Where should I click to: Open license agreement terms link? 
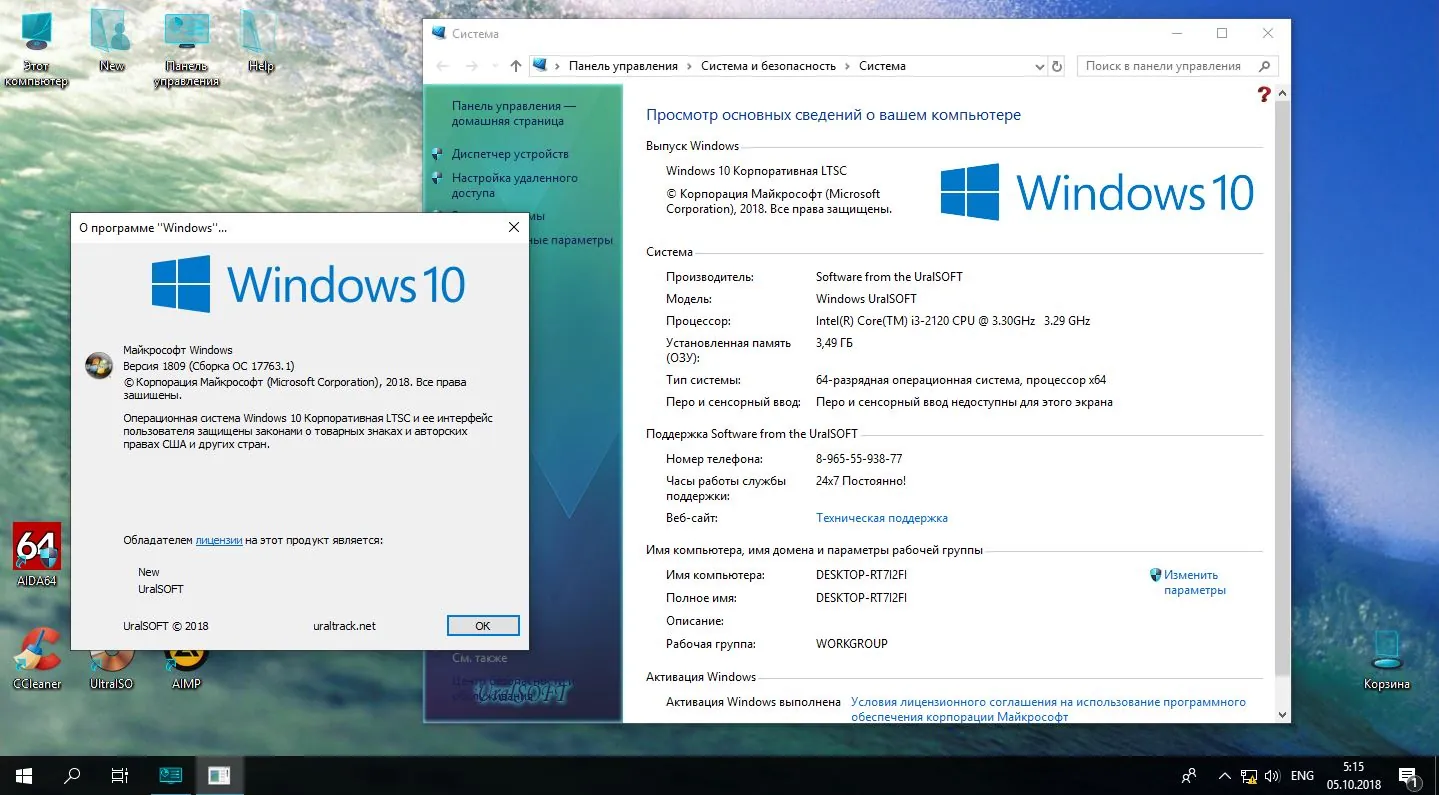[1048, 709]
